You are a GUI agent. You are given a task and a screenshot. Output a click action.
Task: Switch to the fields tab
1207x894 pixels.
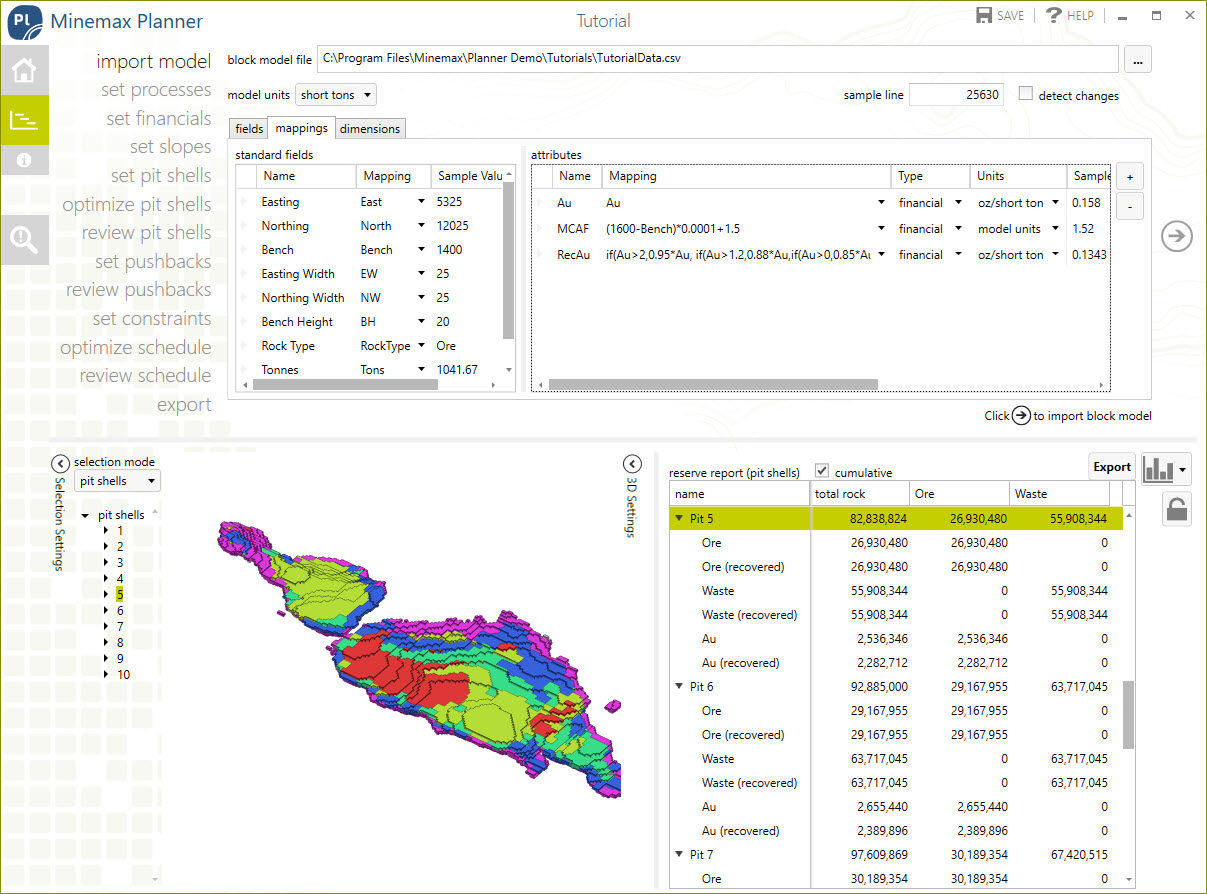pyautogui.click(x=249, y=129)
